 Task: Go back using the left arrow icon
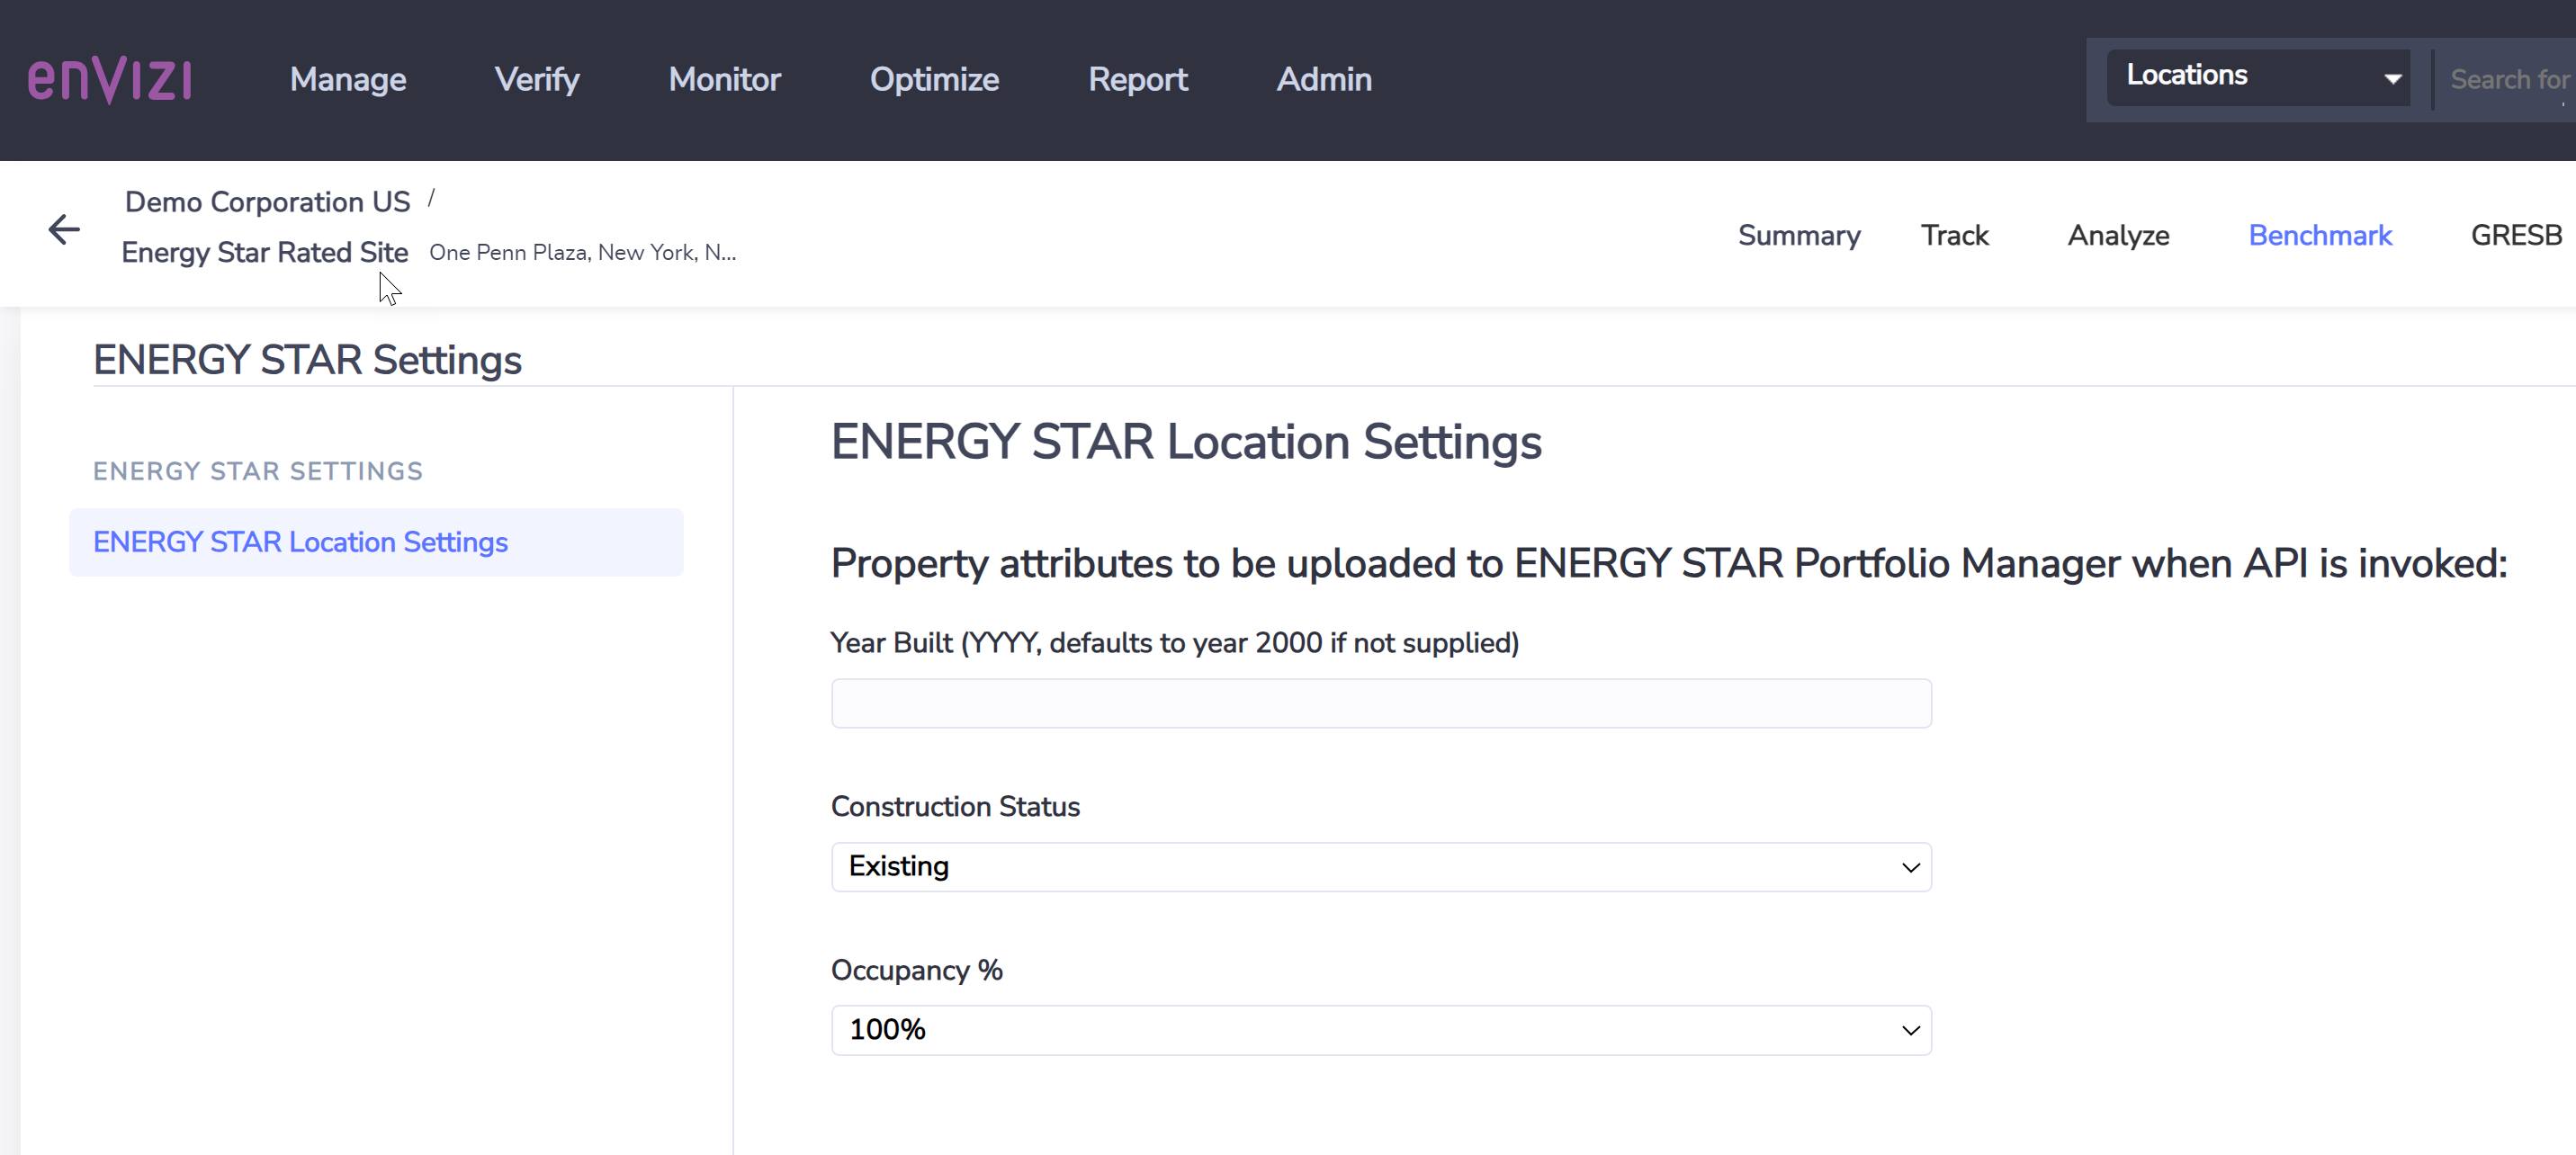64,229
